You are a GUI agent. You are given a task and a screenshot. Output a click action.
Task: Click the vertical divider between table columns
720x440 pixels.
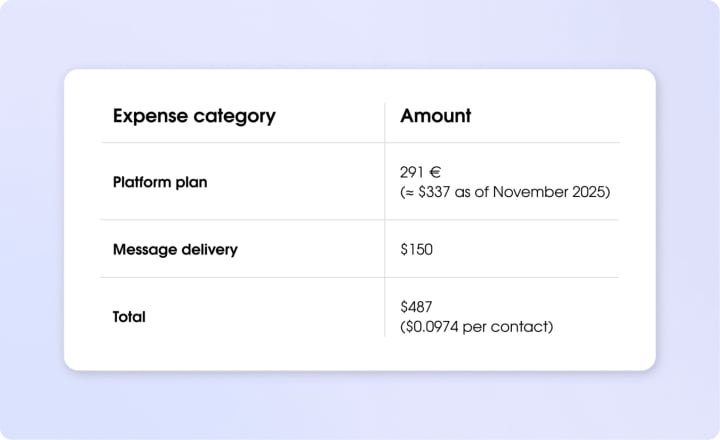tap(385, 220)
